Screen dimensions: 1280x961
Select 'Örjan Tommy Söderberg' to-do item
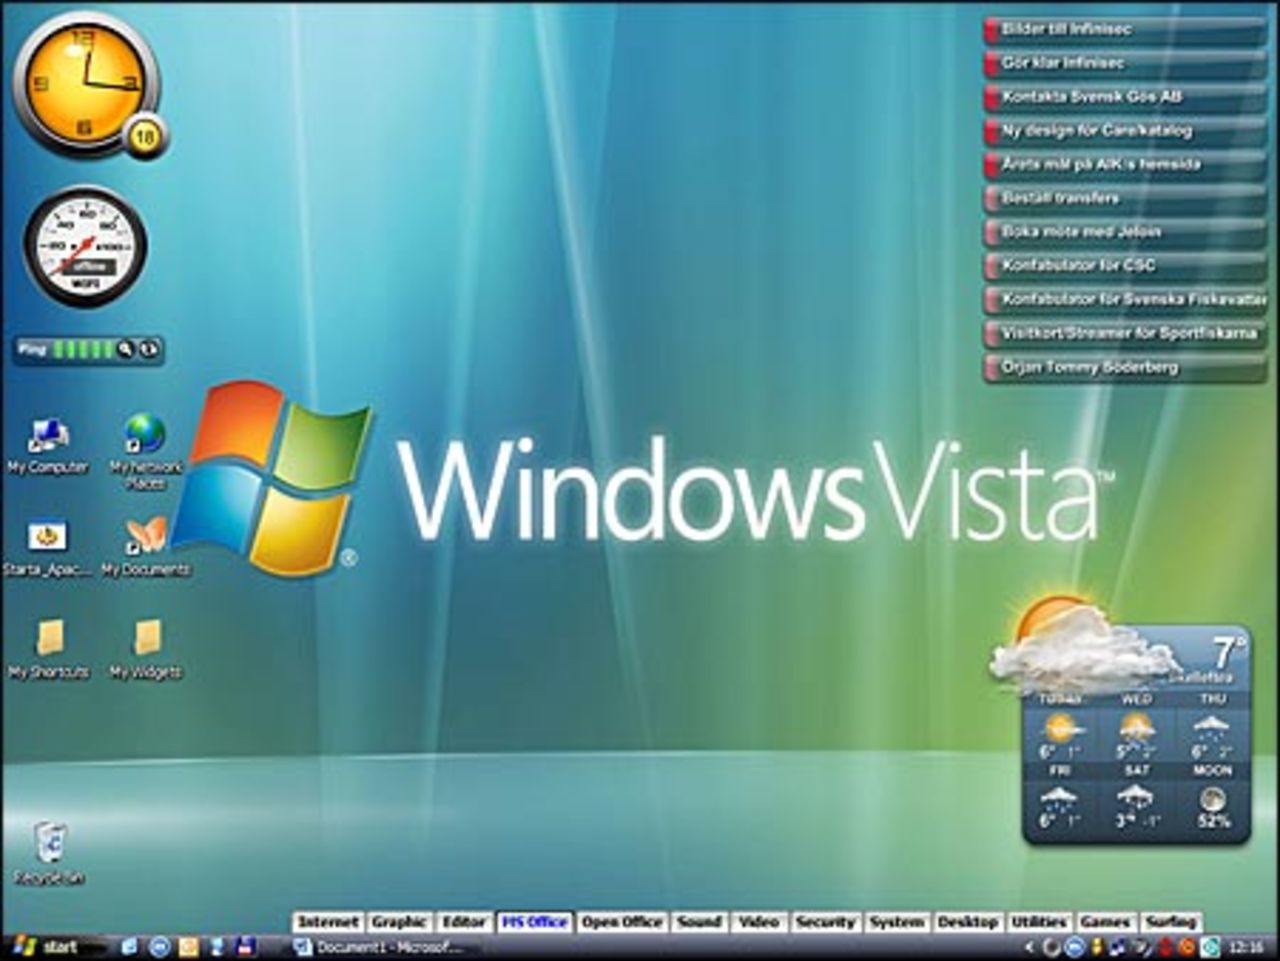pyautogui.click(x=1125, y=368)
